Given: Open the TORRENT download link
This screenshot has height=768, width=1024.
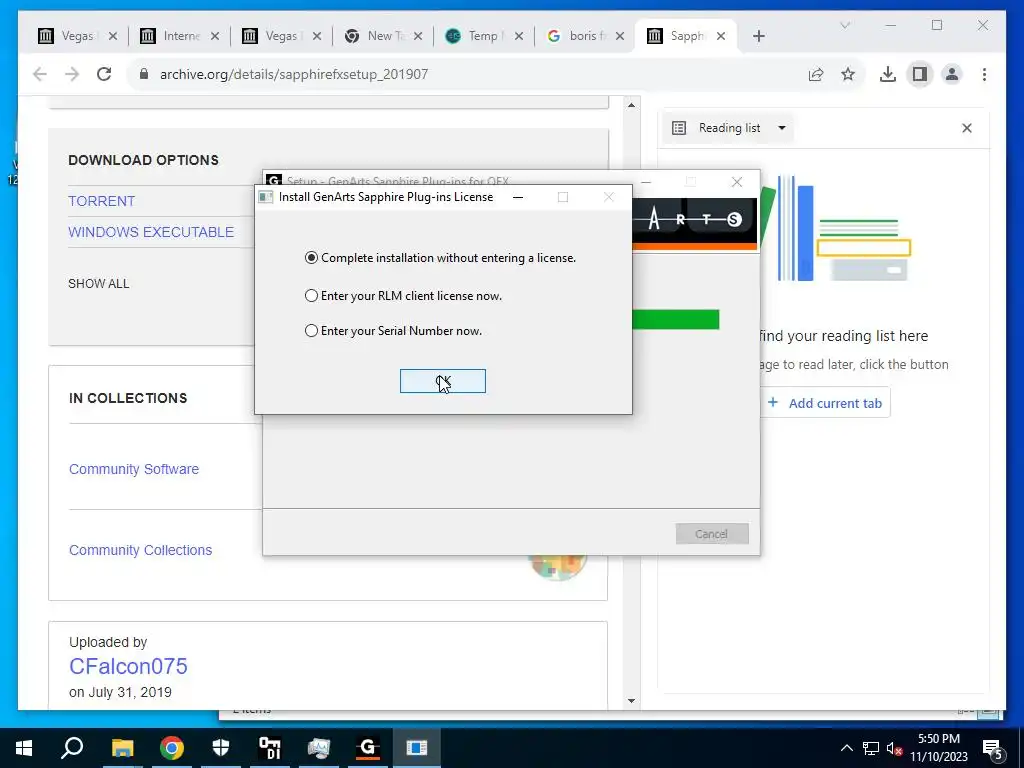Looking at the screenshot, I should [102, 201].
